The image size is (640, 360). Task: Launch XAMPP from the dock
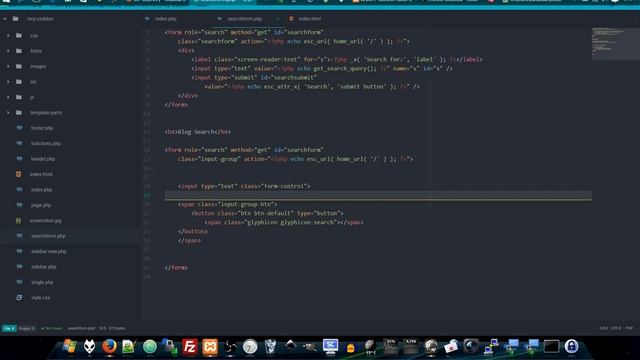(210, 347)
